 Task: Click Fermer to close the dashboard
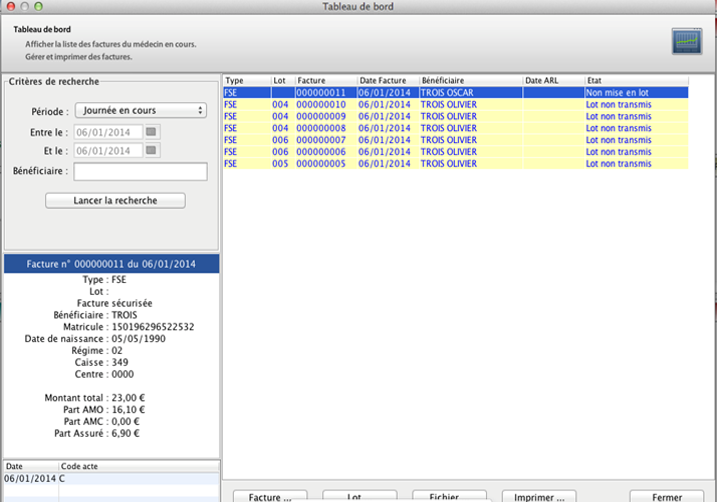[x=666, y=495]
